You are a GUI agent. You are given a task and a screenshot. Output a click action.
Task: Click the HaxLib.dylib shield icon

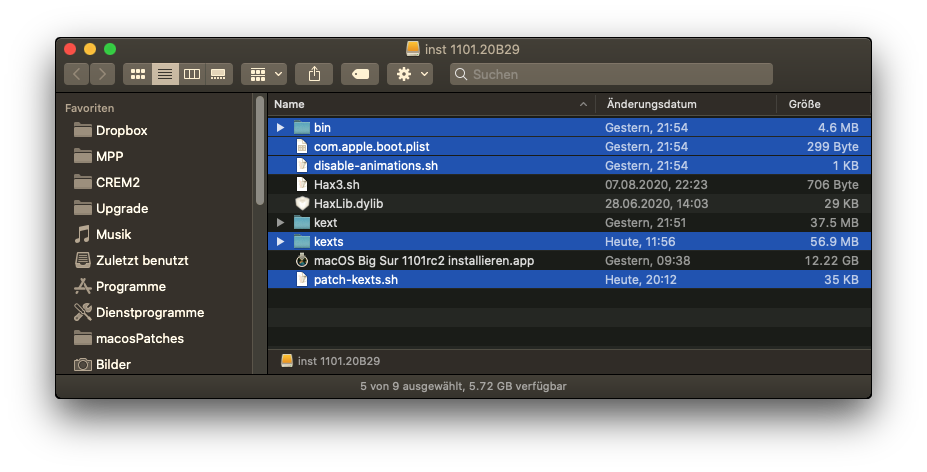[x=302, y=203]
